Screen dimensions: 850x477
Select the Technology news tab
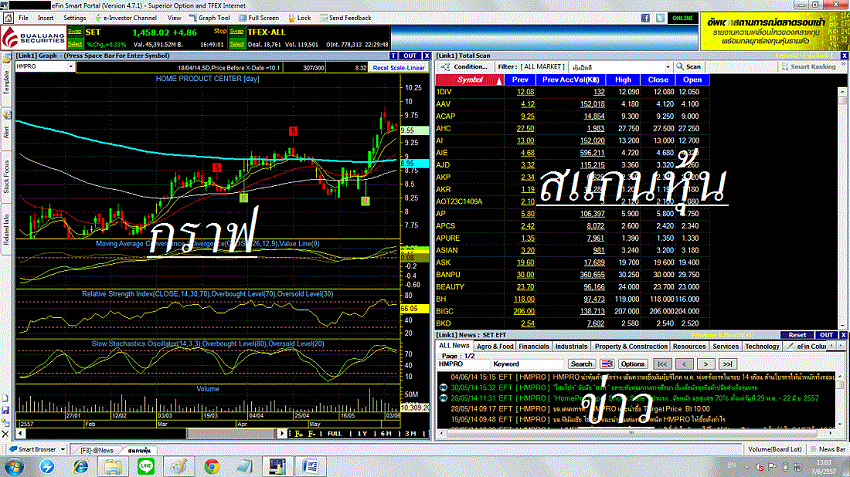[x=762, y=346]
